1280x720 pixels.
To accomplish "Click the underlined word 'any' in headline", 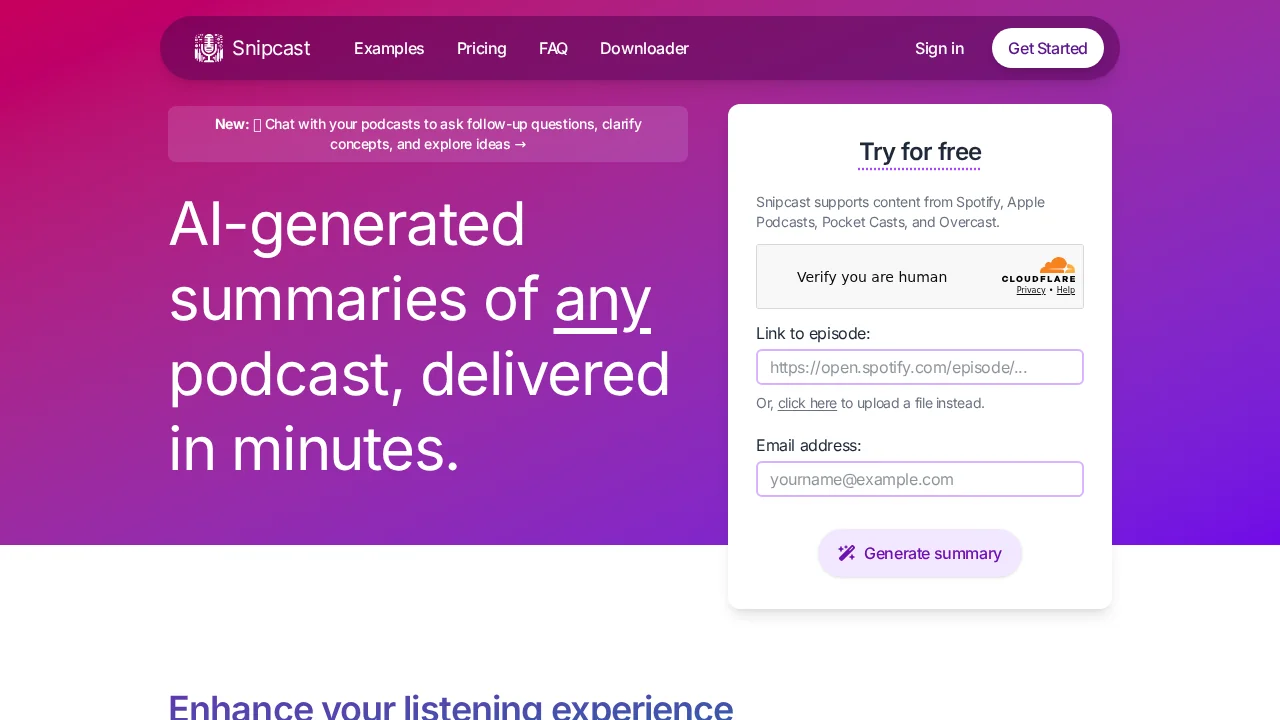I will pyautogui.click(x=602, y=298).
